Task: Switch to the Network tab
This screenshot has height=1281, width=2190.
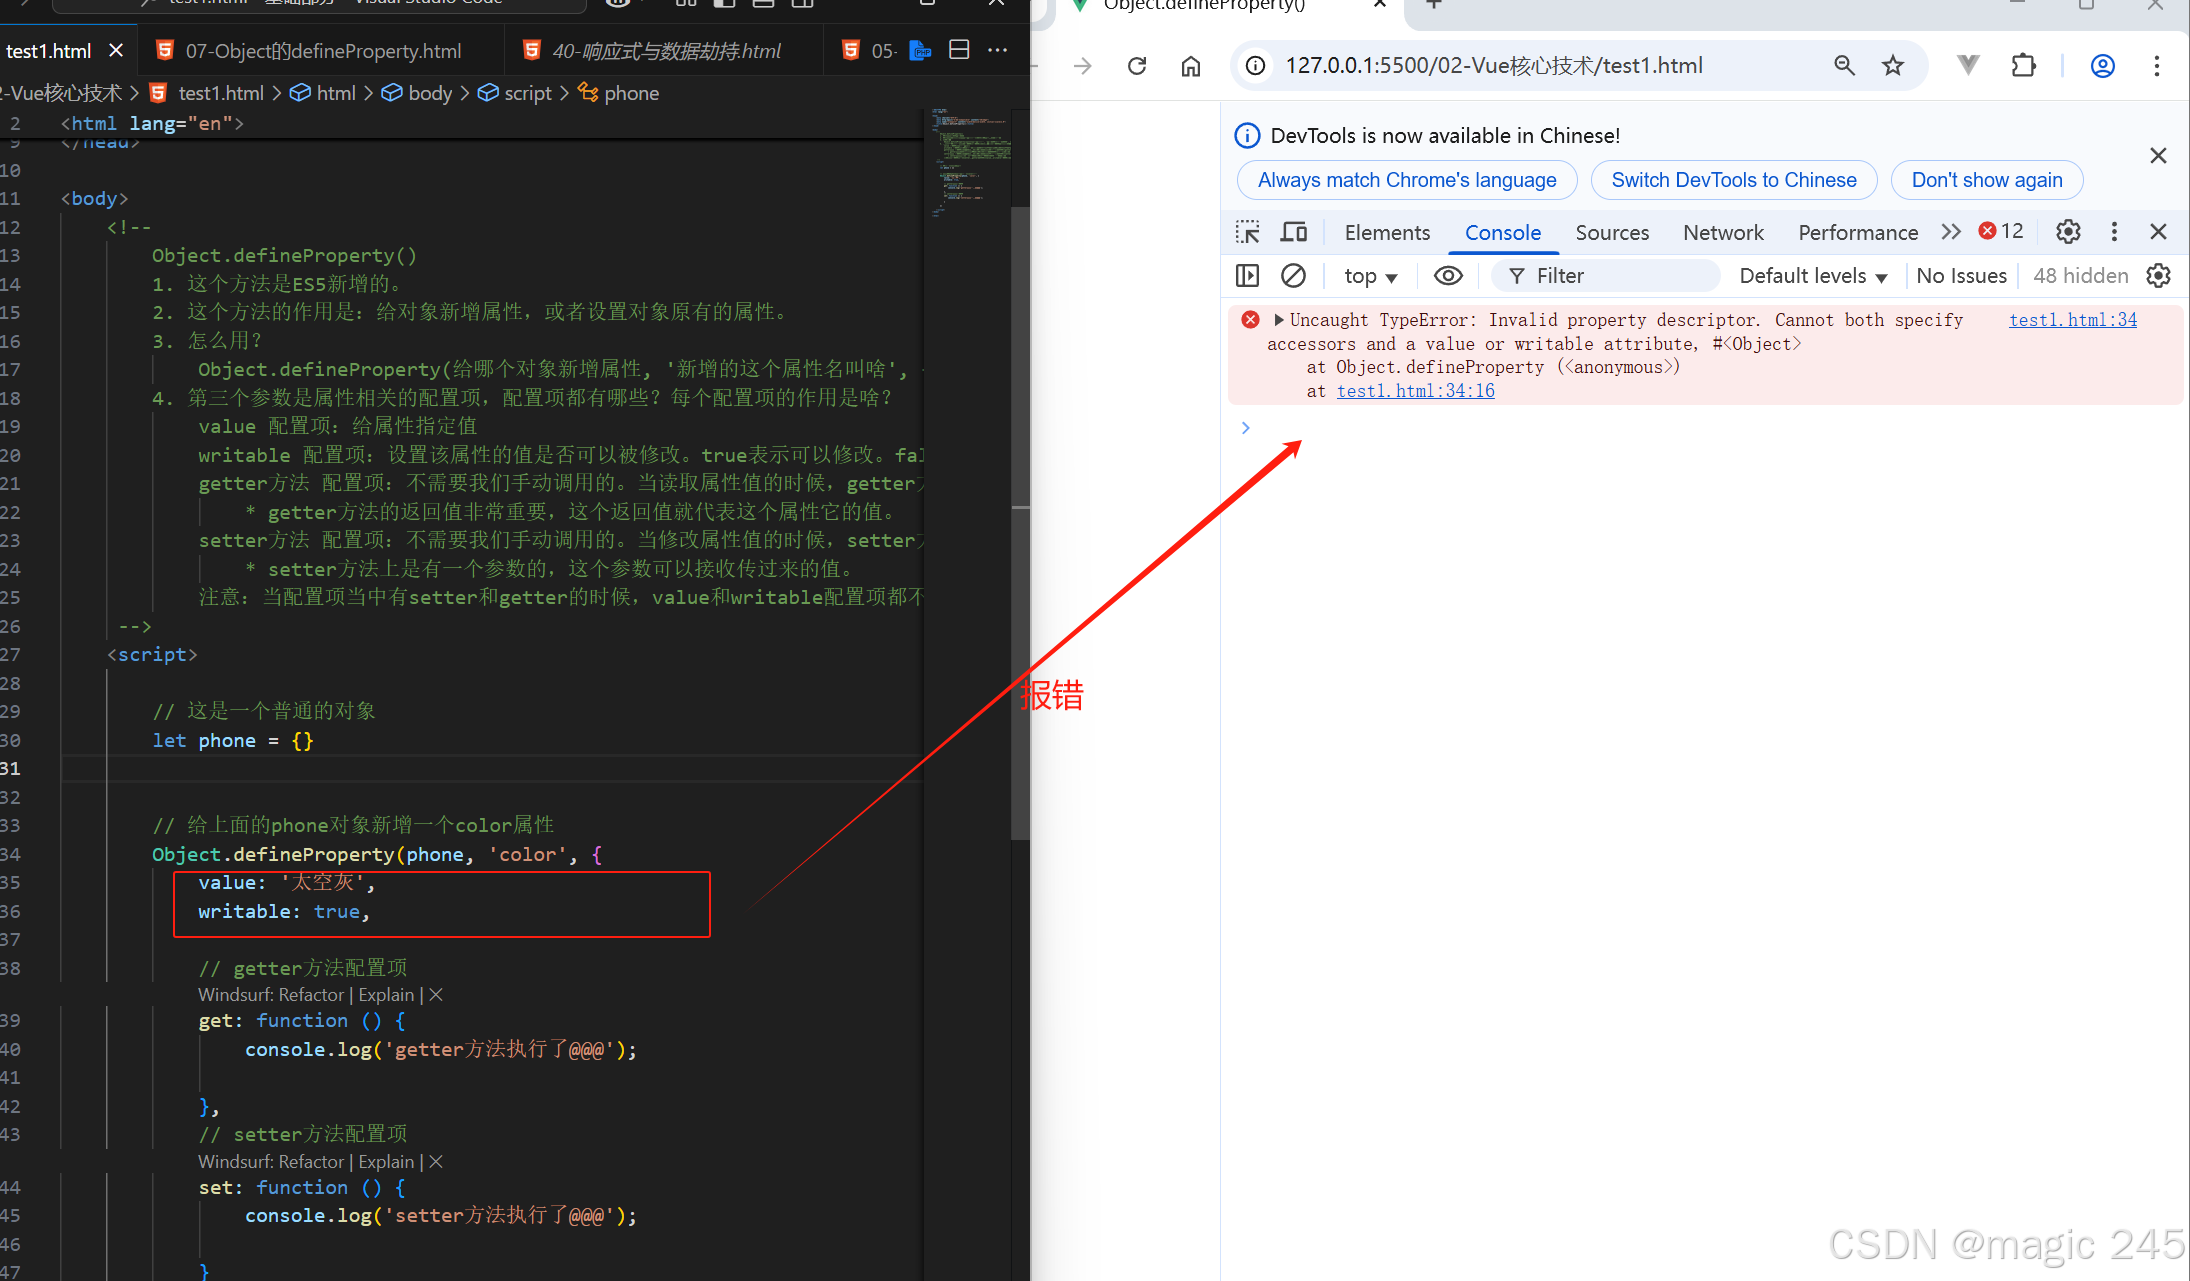Action: click(x=1722, y=232)
